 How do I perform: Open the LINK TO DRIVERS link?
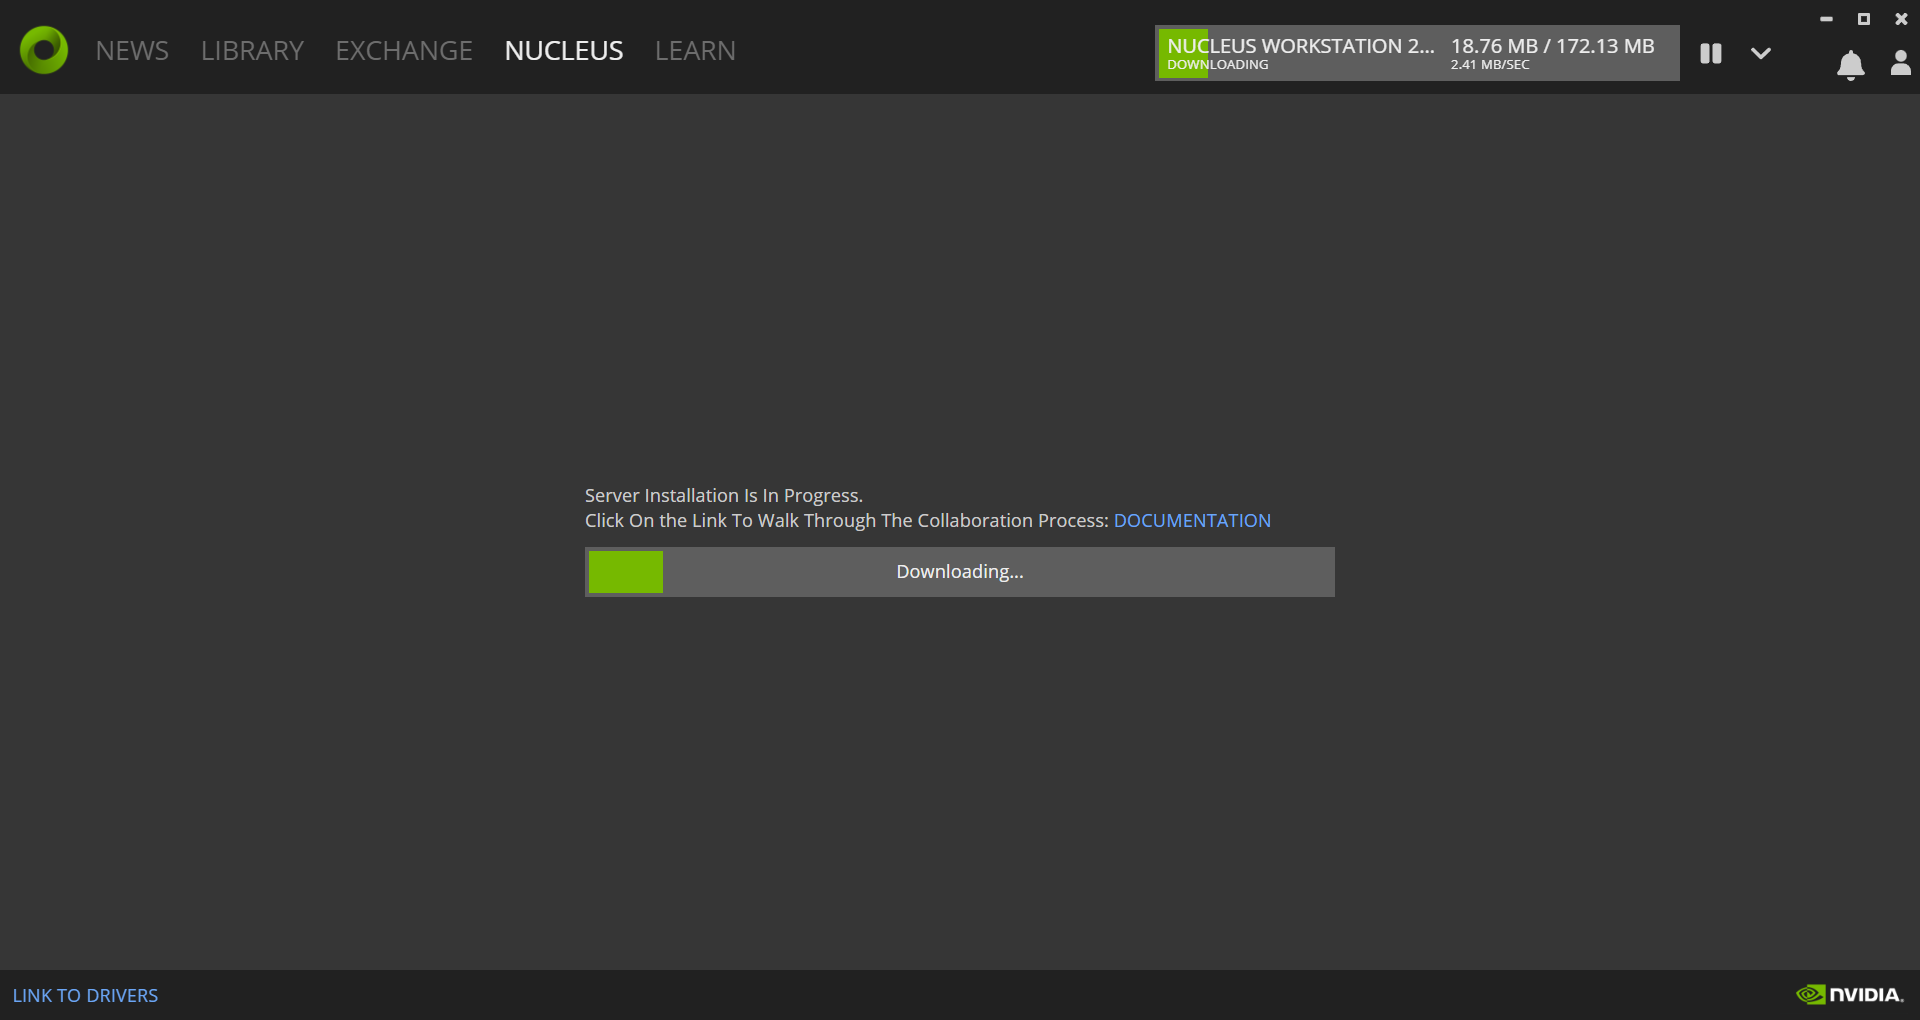coord(85,996)
